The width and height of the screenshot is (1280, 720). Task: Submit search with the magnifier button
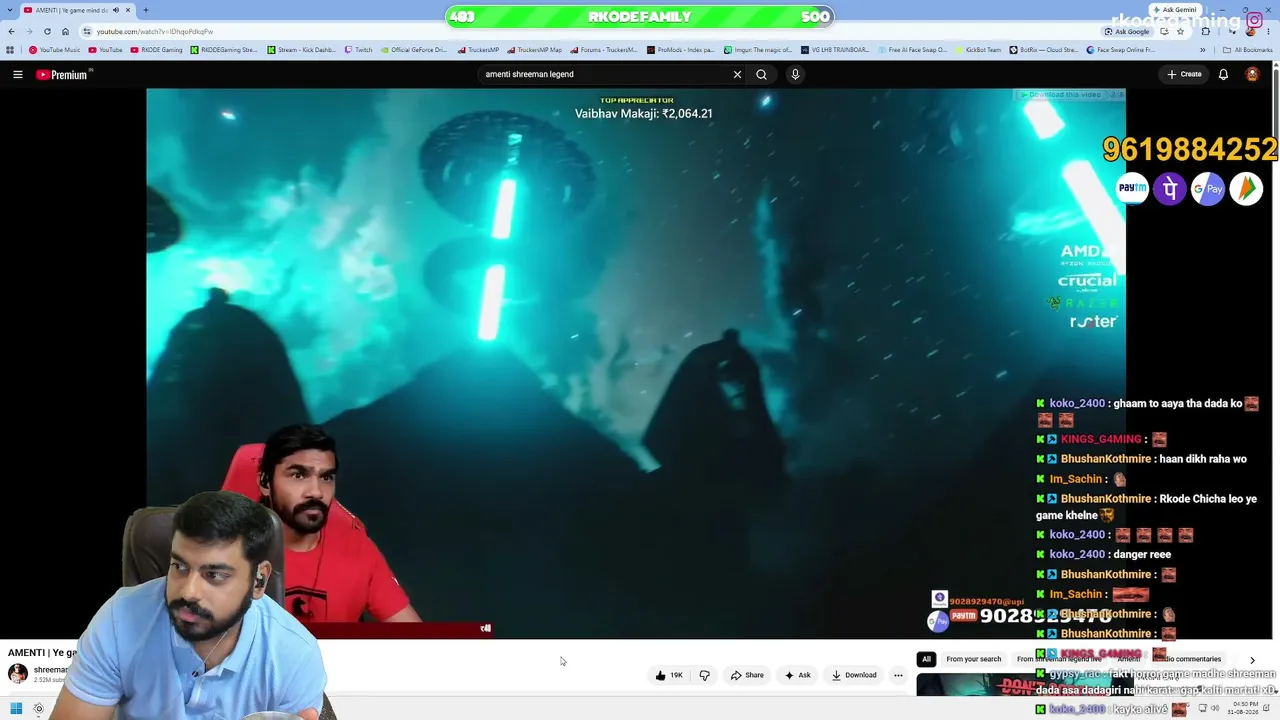pos(761,74)
